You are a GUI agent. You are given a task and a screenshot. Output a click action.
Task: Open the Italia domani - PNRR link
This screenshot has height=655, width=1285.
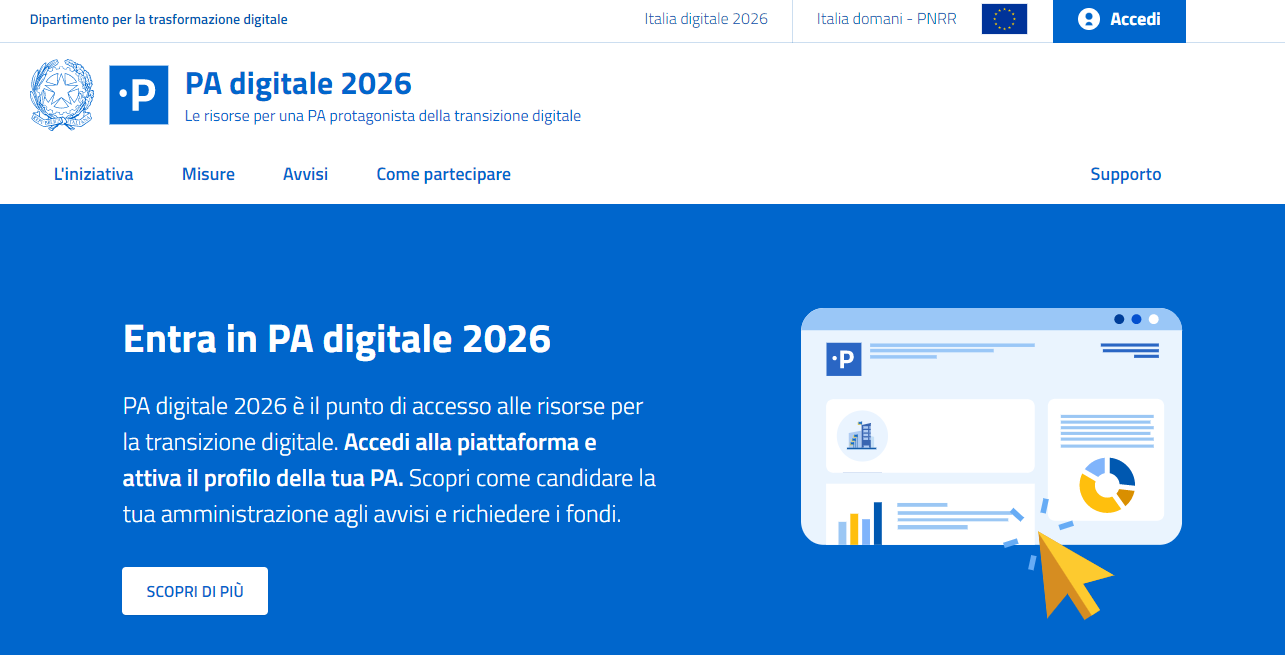pos(886,19)
